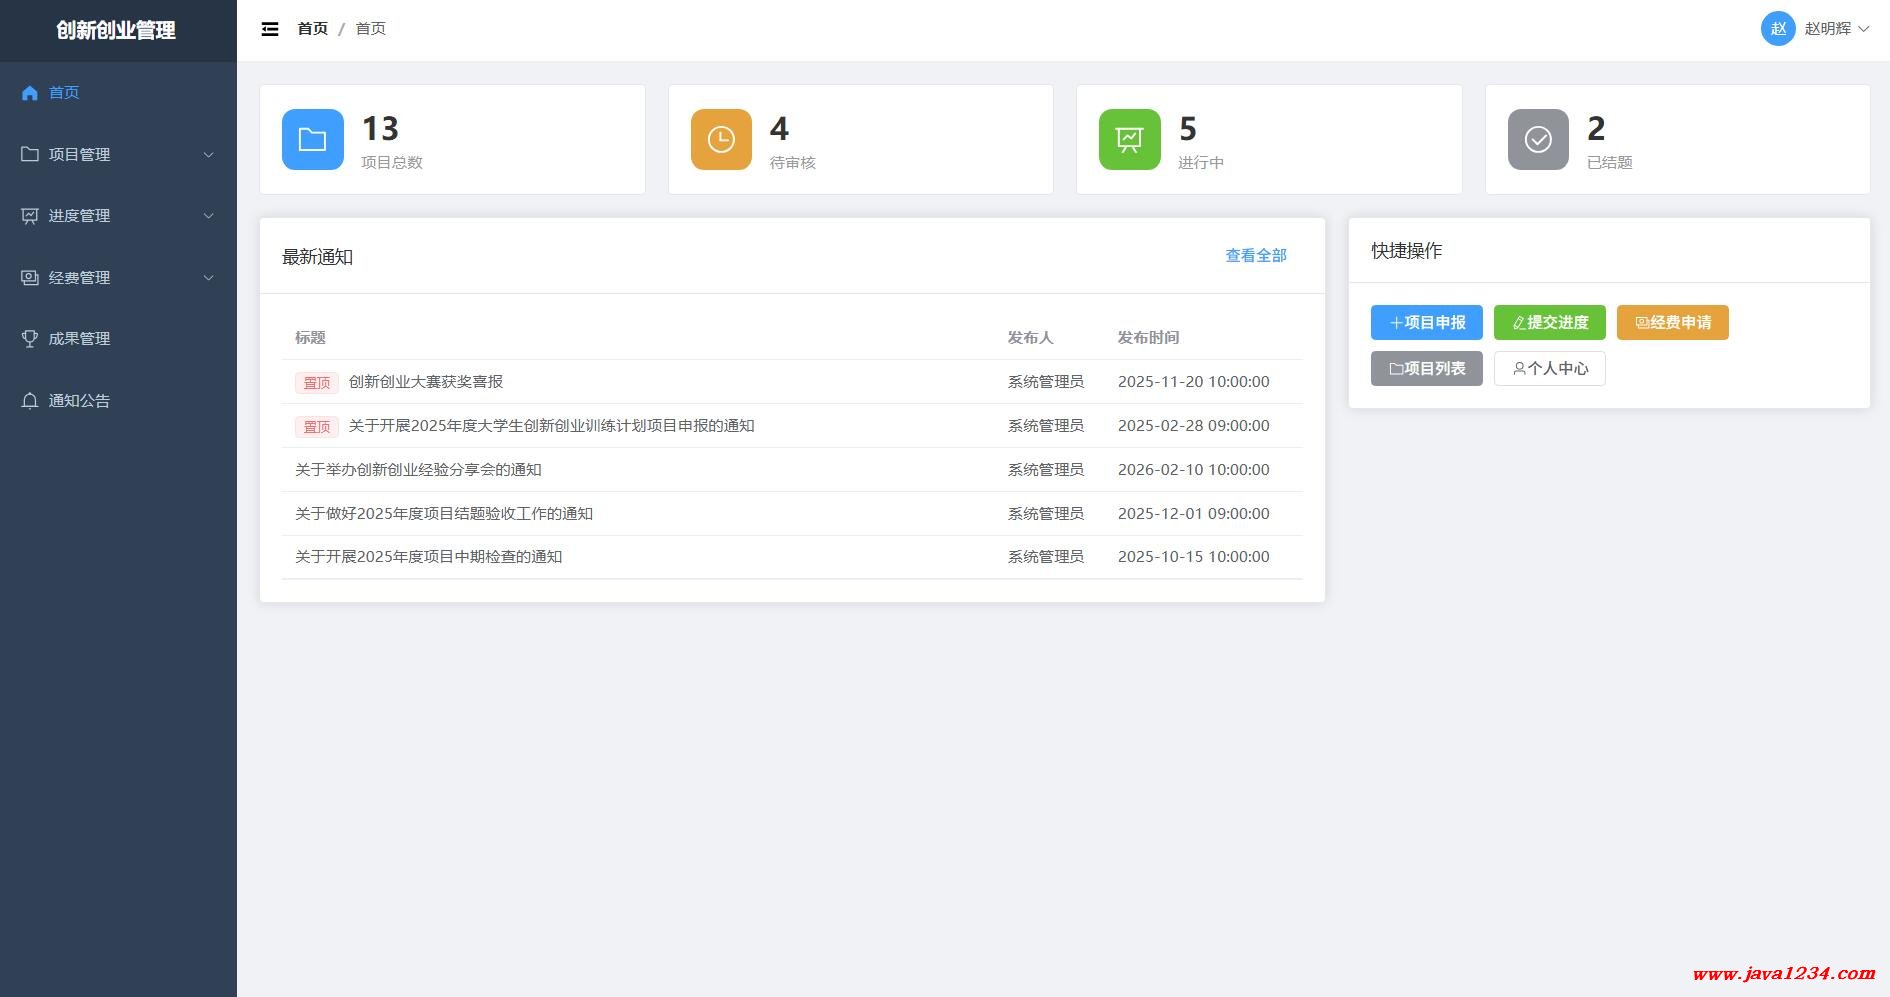Expand the 进度管理 submenu chevron
This screenshot has height=997, width=1890.
click(x=209, y=216)
